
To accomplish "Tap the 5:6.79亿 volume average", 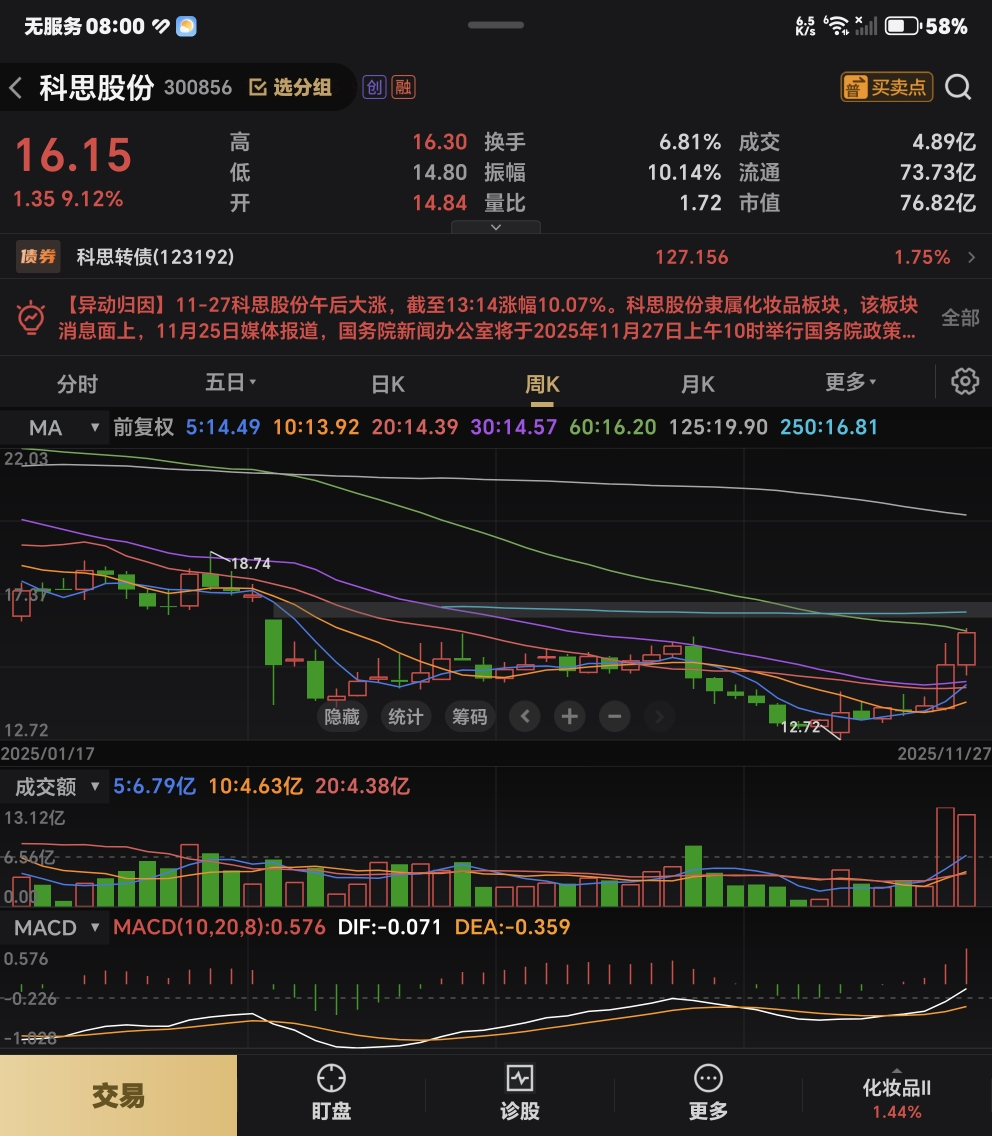I will (x=154, y=786).
